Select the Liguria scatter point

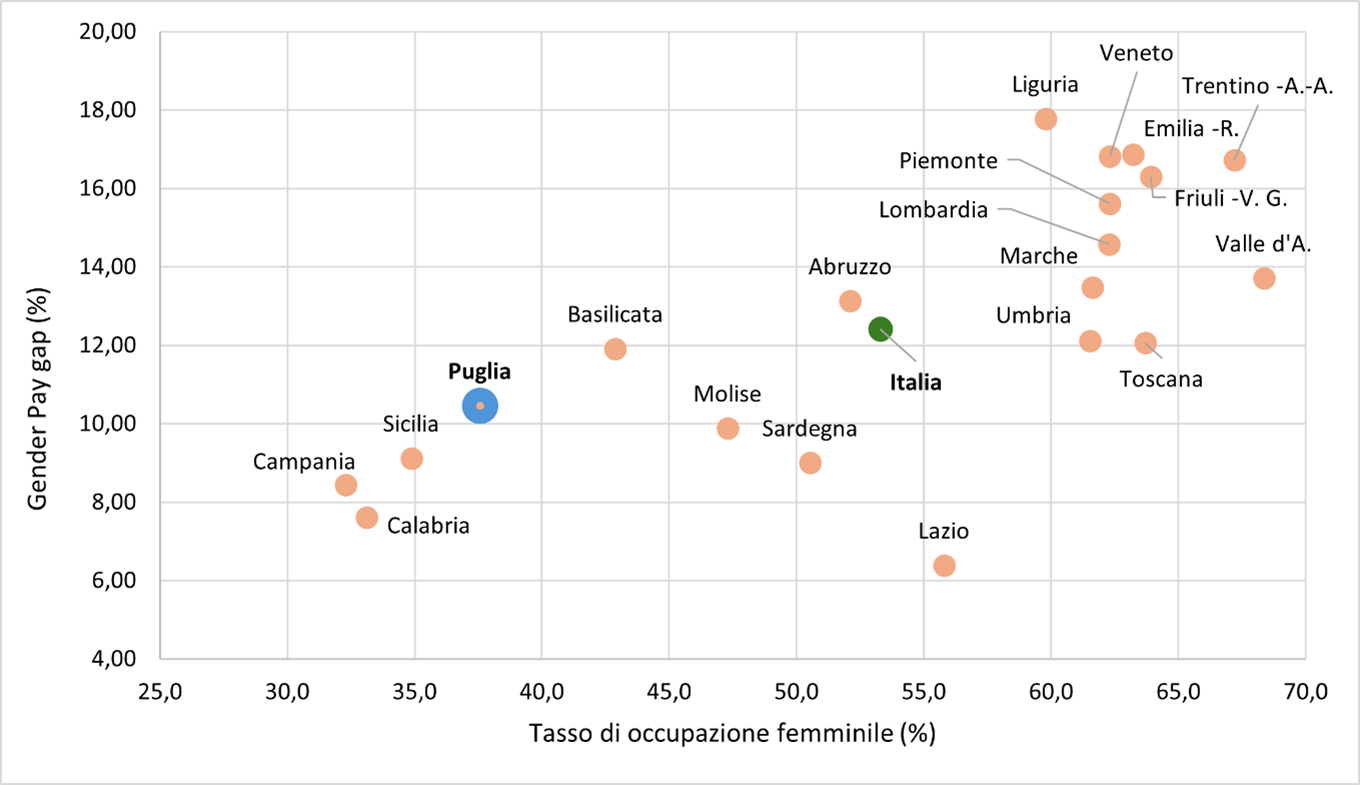click(x=1046, y=119)
